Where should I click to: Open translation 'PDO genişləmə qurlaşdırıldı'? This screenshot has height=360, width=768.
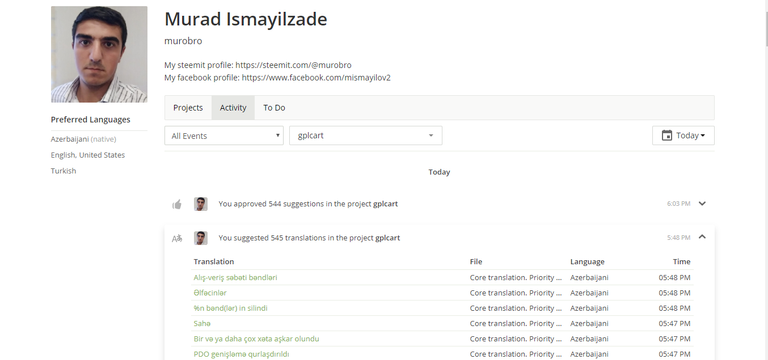click(x=241, y=354)
